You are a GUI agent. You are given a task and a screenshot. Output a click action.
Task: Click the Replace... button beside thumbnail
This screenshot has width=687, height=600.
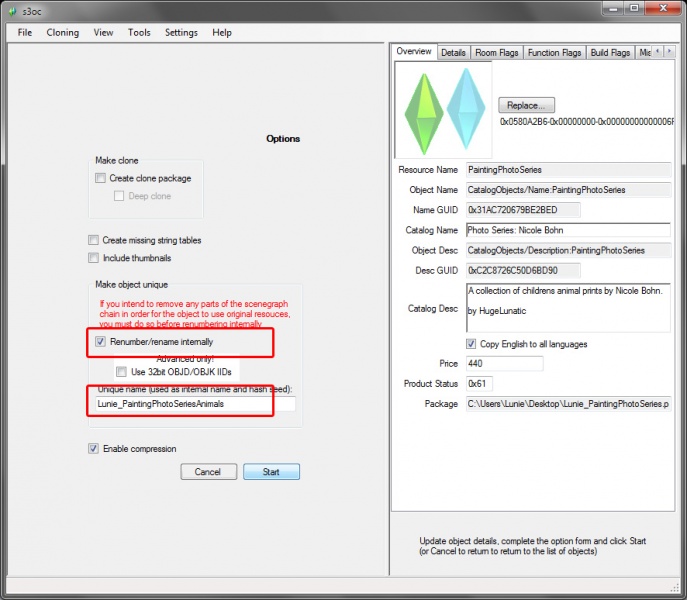(526, 105)
